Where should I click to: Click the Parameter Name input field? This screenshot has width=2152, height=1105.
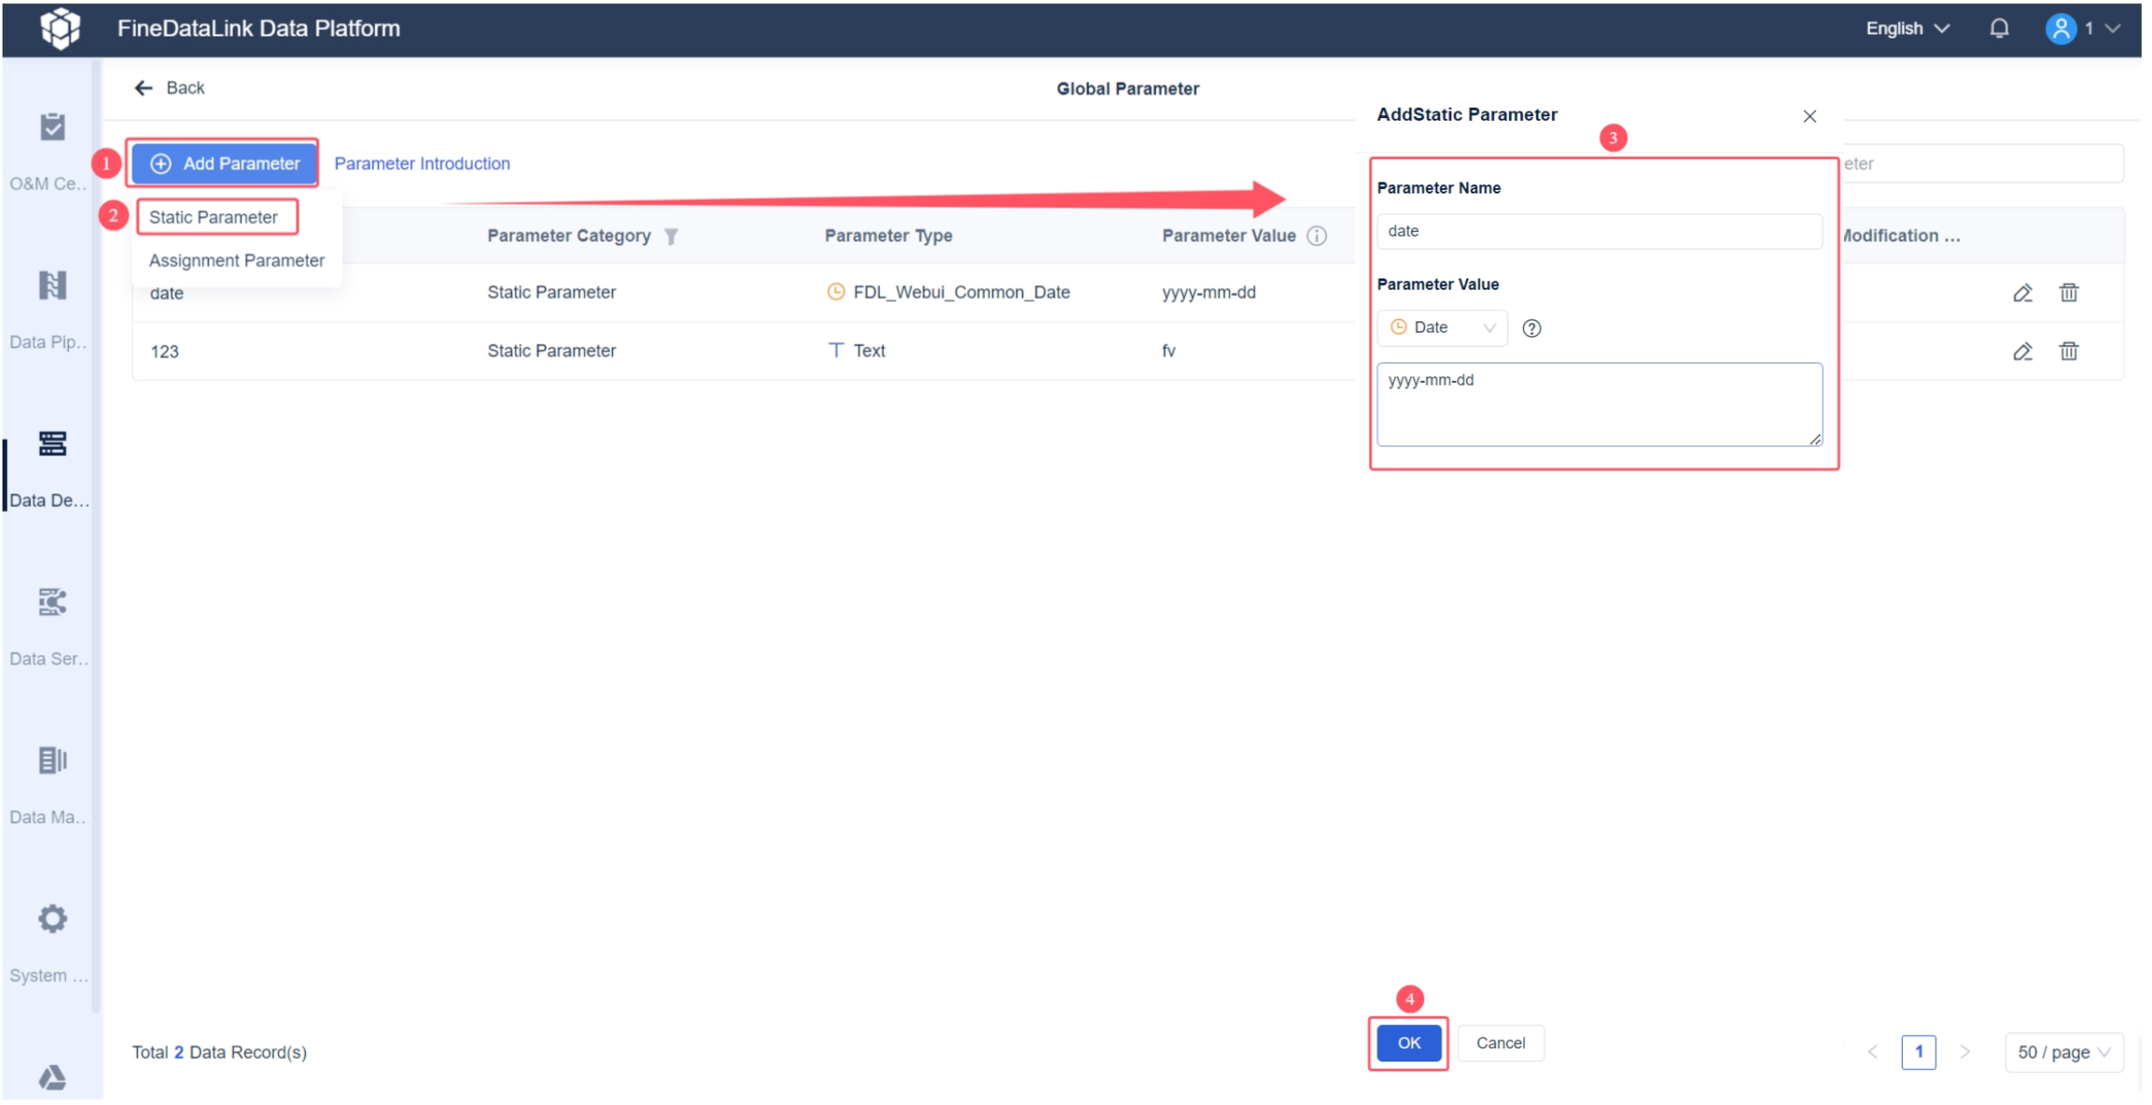[1598, 231]
